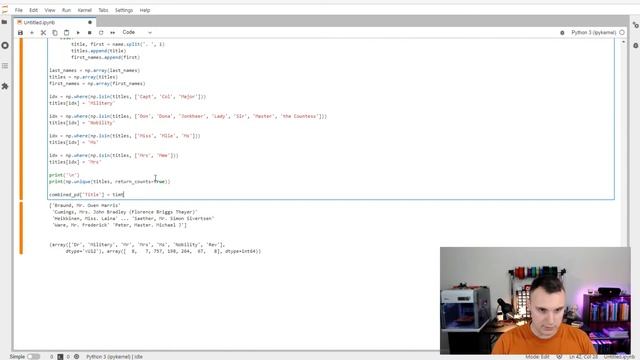
Task: Open the File menu
Action: tap(19, 10)
